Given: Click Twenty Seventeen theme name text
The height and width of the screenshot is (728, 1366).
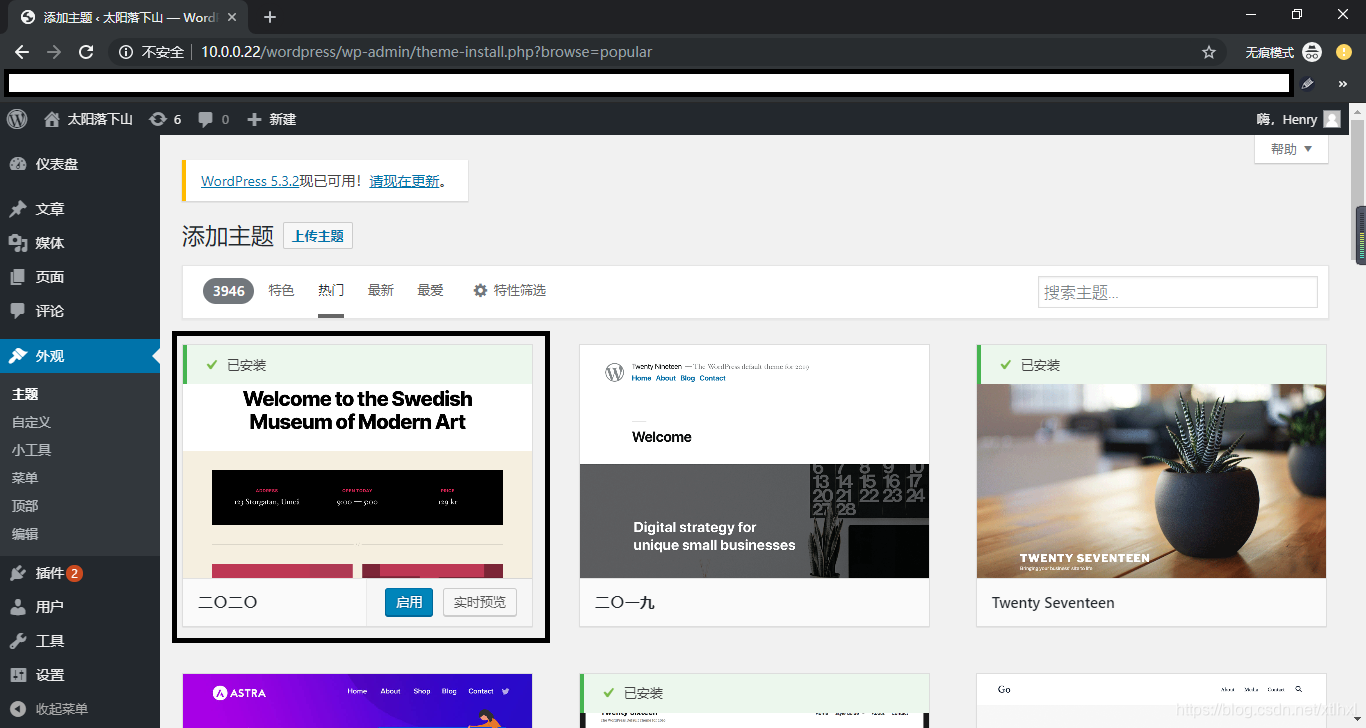Looking at the screenshot, I should (x=1053, y=603).
